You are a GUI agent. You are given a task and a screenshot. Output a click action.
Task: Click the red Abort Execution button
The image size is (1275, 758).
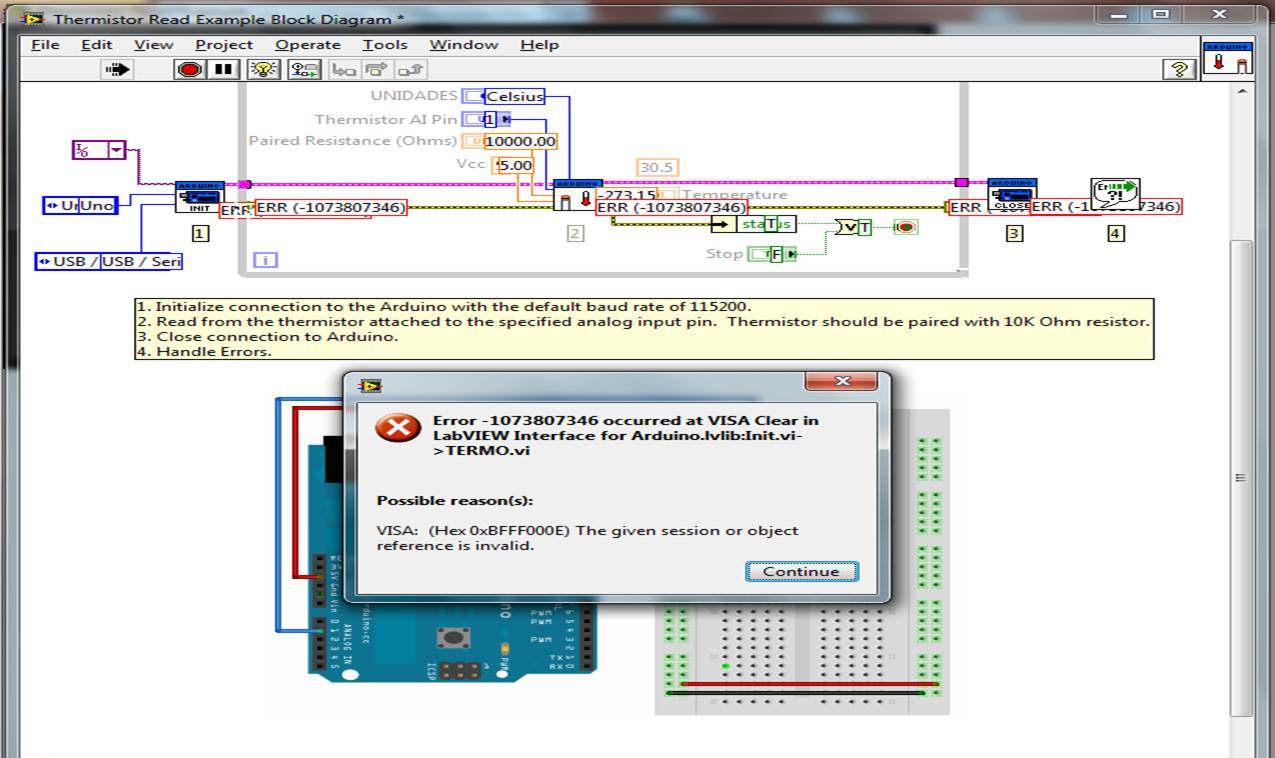click(x=188, y=69)
